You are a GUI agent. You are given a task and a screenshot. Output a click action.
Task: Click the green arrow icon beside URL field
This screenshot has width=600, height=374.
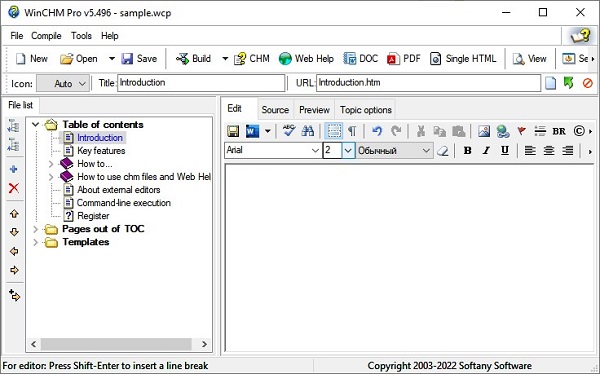pyautogui.click(x=569, y=83)
